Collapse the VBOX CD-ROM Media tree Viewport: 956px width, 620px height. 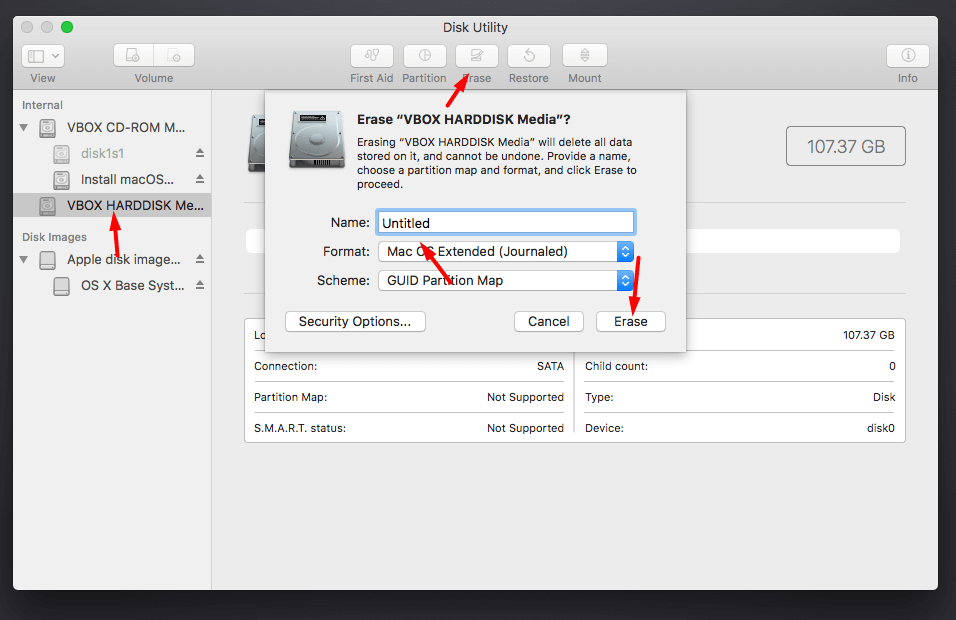pos(24,128)
